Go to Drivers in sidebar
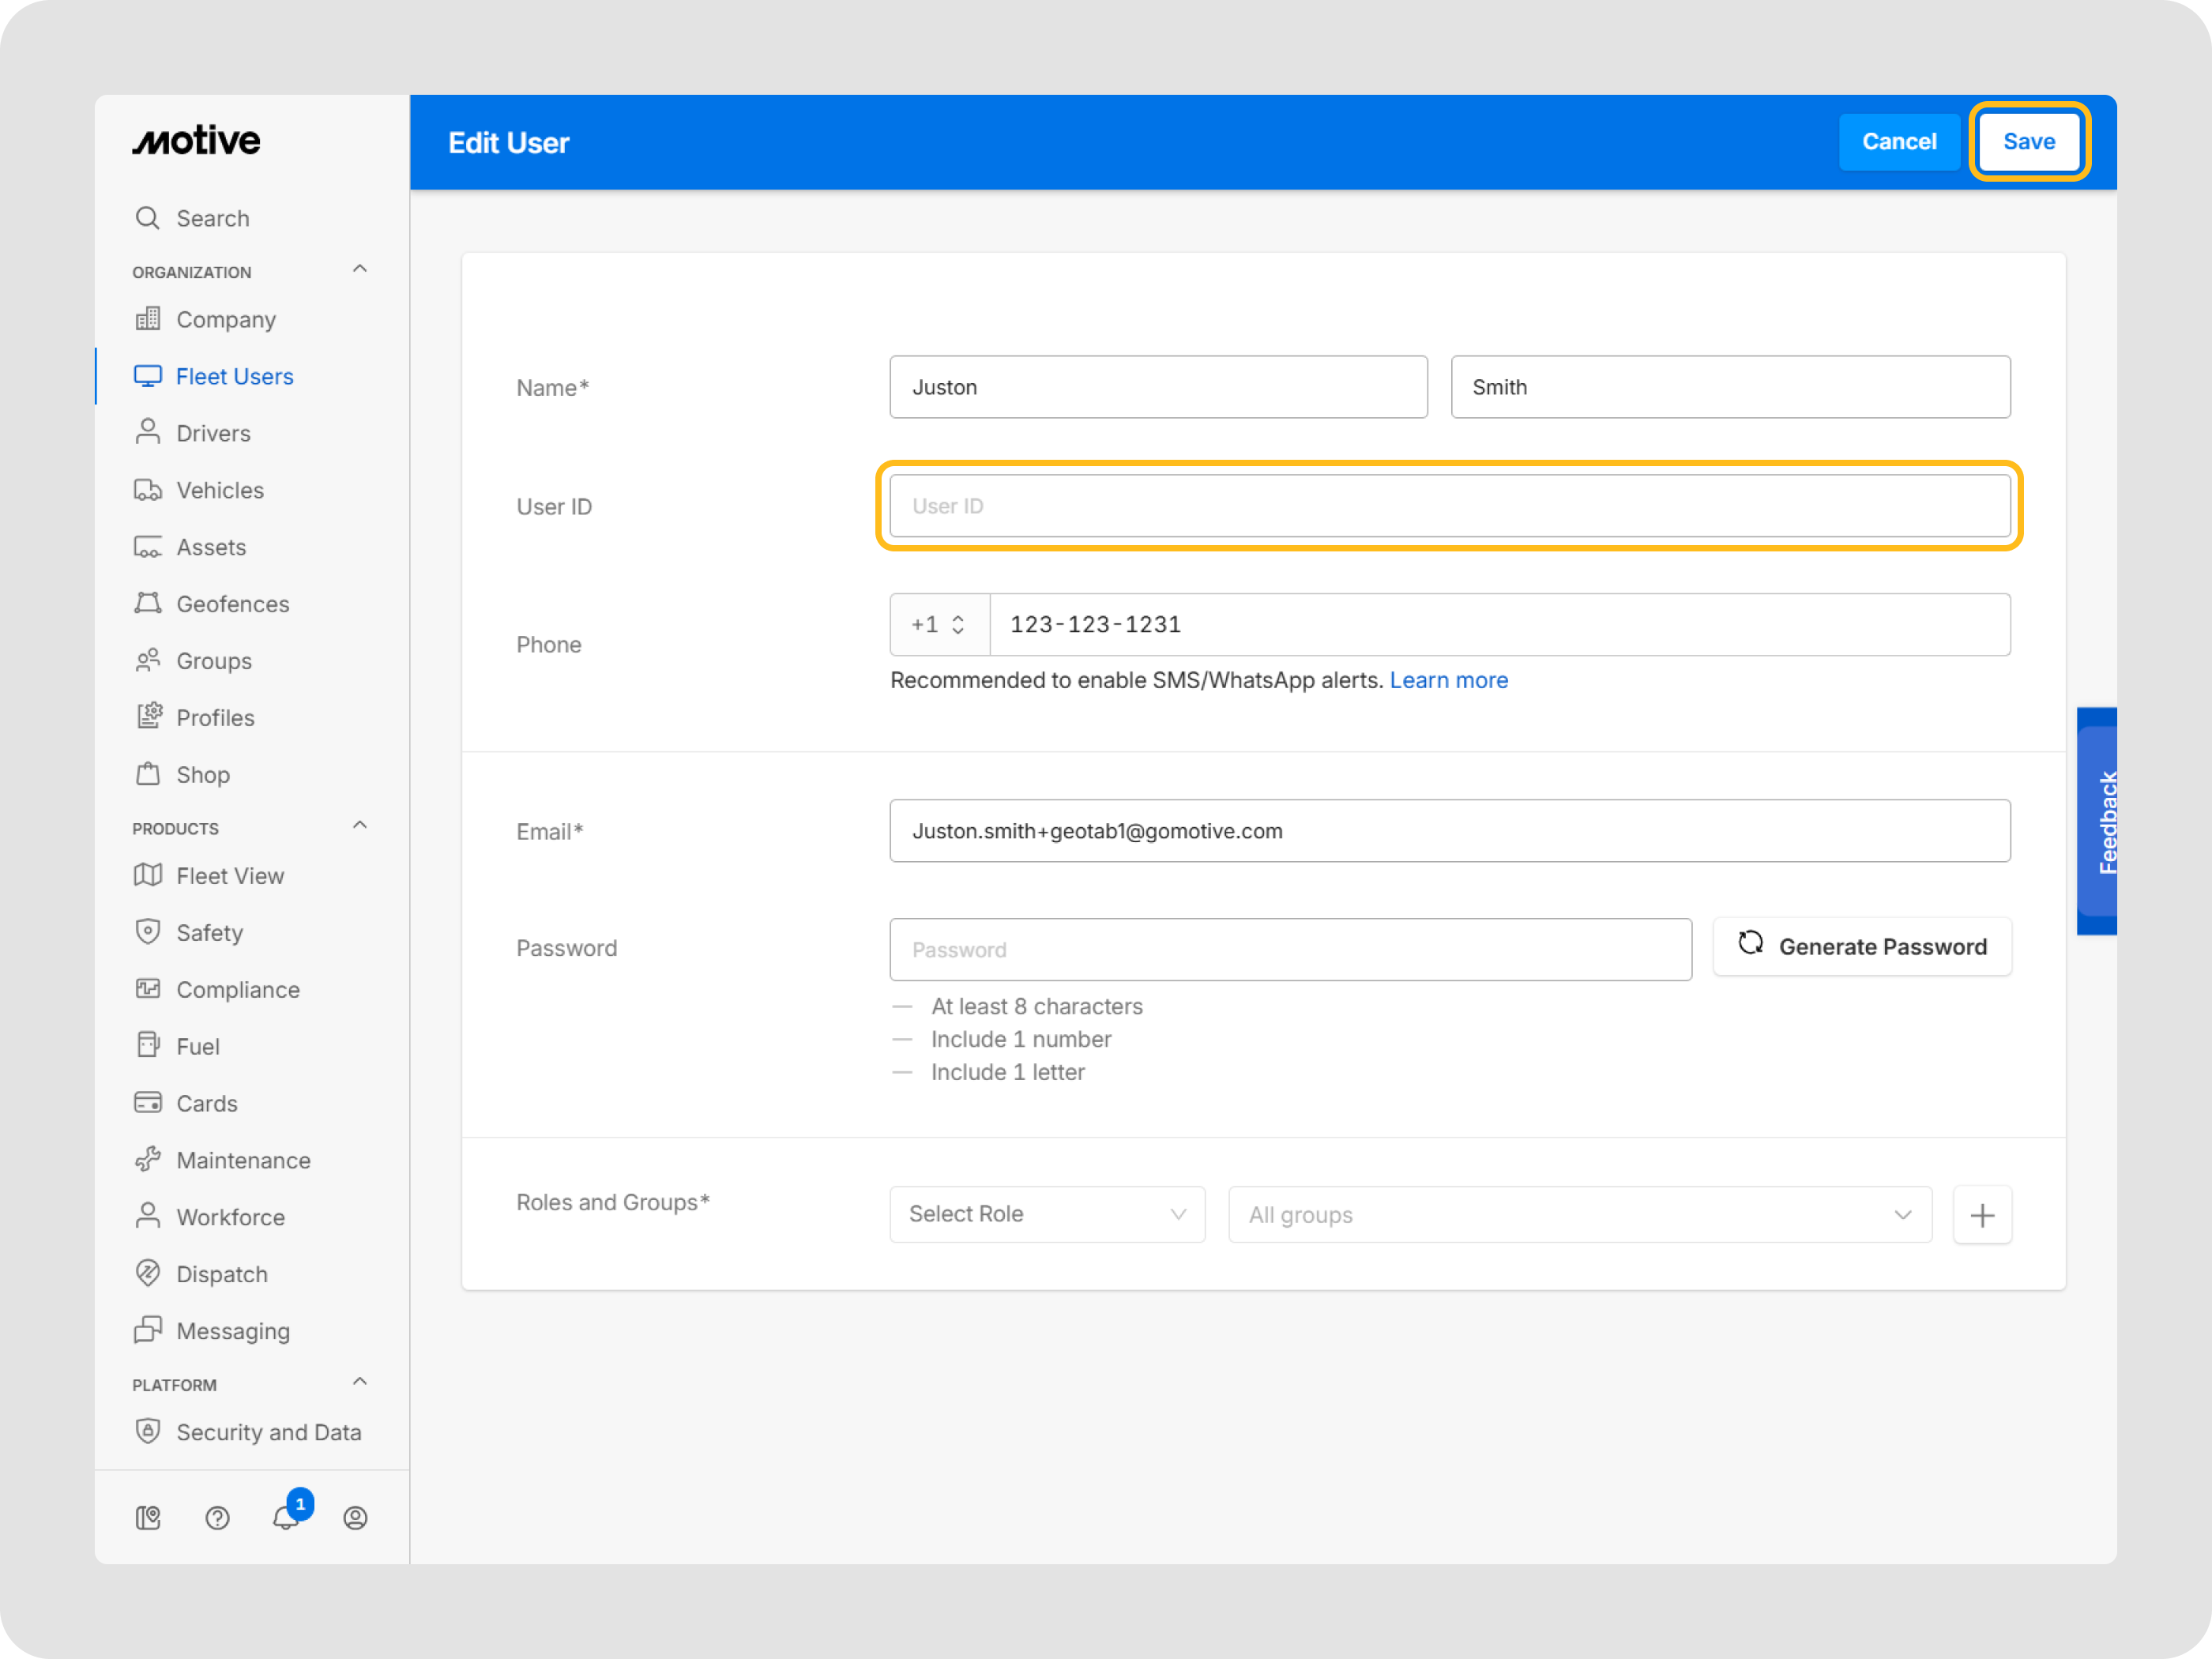Image resolution: width=2212 pixels, height=1659 pixels. click(x=213, y=433)
